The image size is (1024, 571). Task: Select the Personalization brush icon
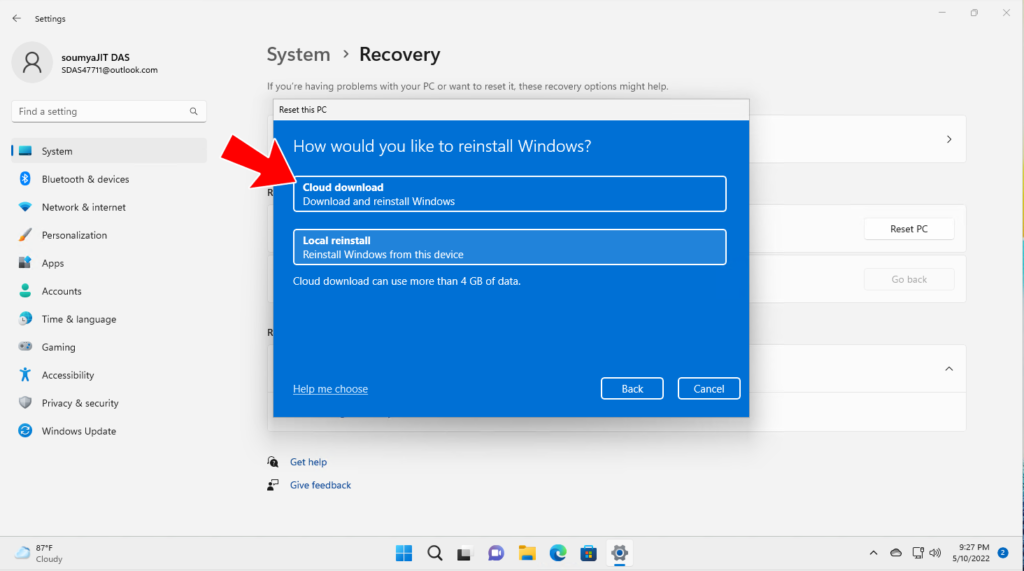coord(25,235)
